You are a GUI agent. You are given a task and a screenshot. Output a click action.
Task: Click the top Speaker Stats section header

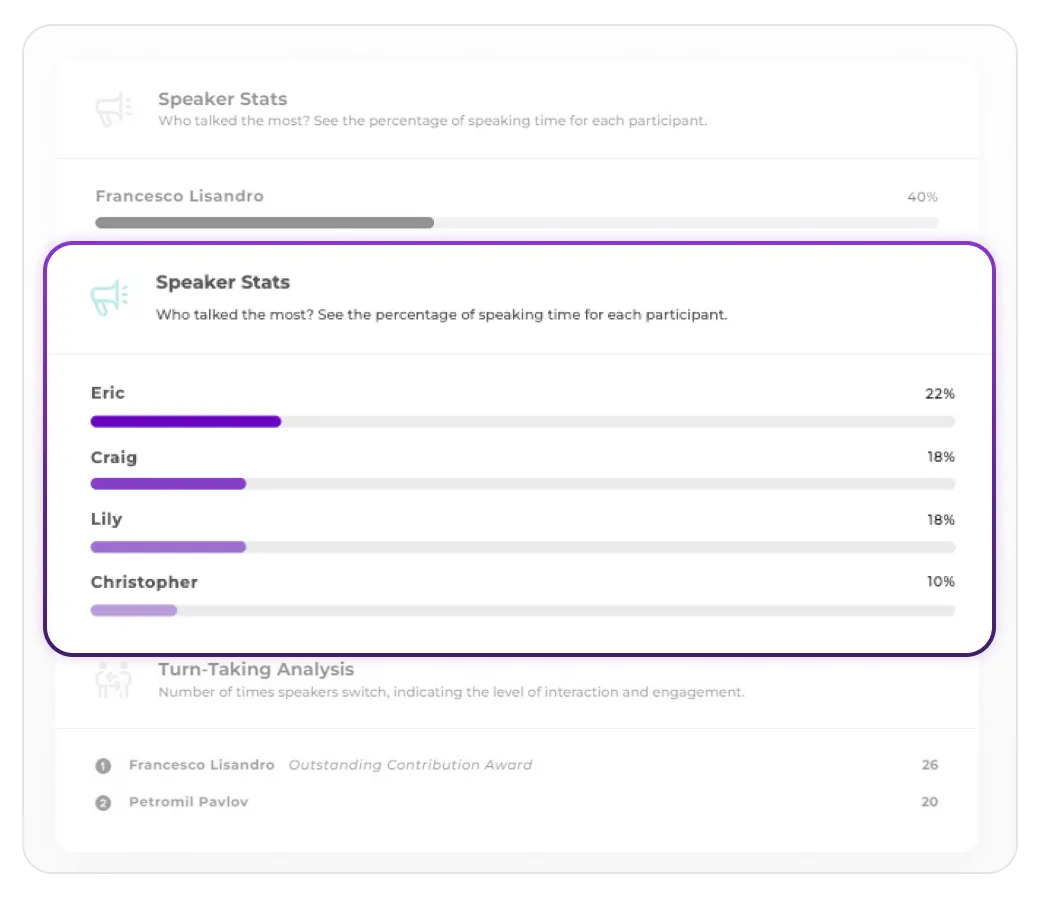point(221,99)
